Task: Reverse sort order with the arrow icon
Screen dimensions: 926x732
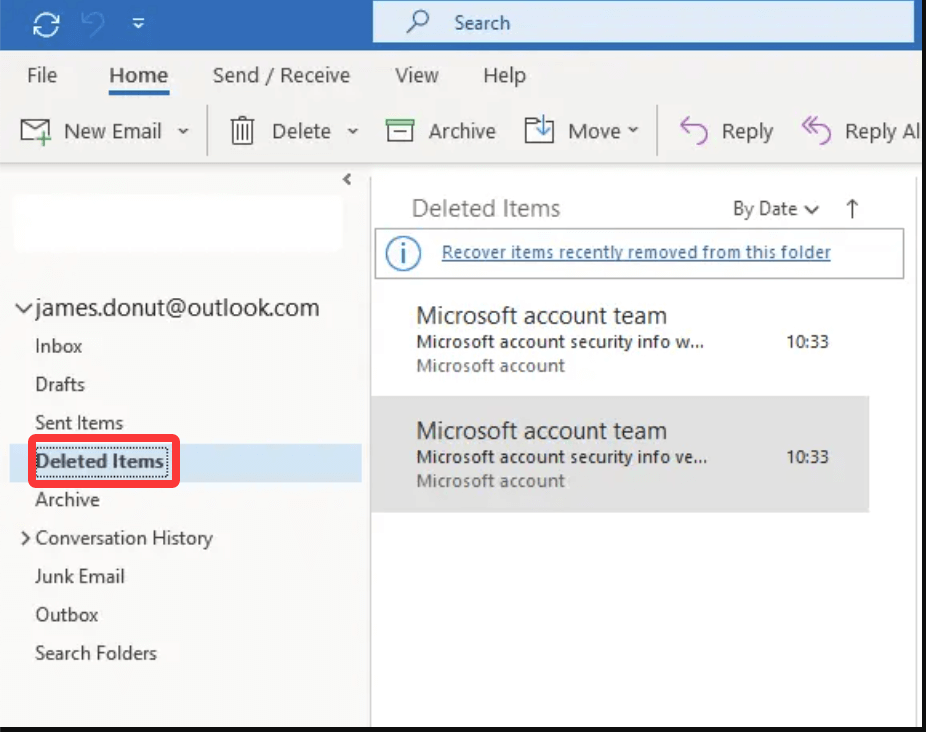Action: pos(852,209)
